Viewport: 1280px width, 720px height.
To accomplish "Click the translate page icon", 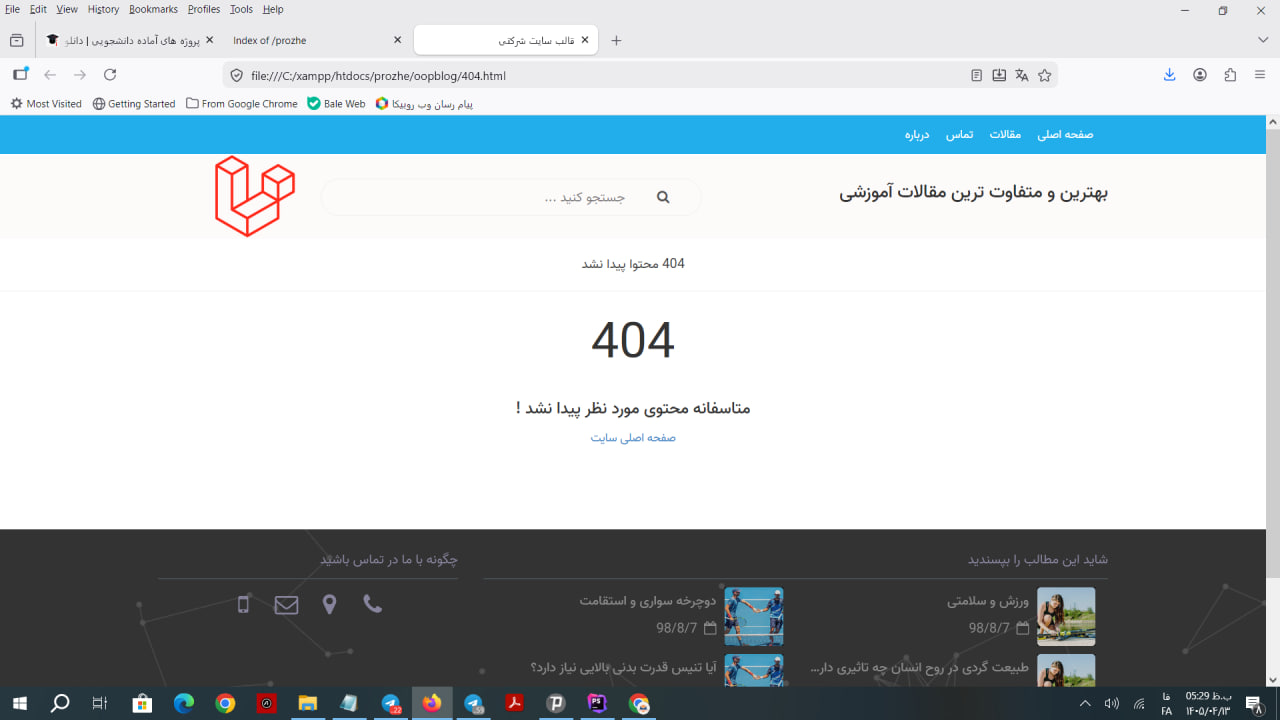I will [1021, 75].
